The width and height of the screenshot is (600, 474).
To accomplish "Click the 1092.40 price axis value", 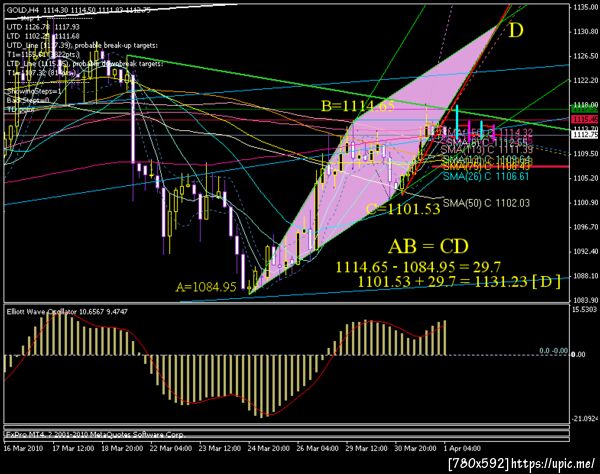I will 585,251.
